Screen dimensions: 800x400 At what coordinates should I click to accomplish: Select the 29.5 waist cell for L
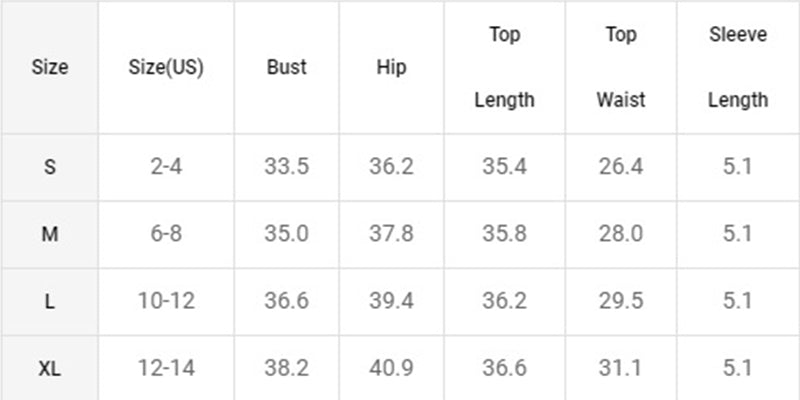coord(621,301)
